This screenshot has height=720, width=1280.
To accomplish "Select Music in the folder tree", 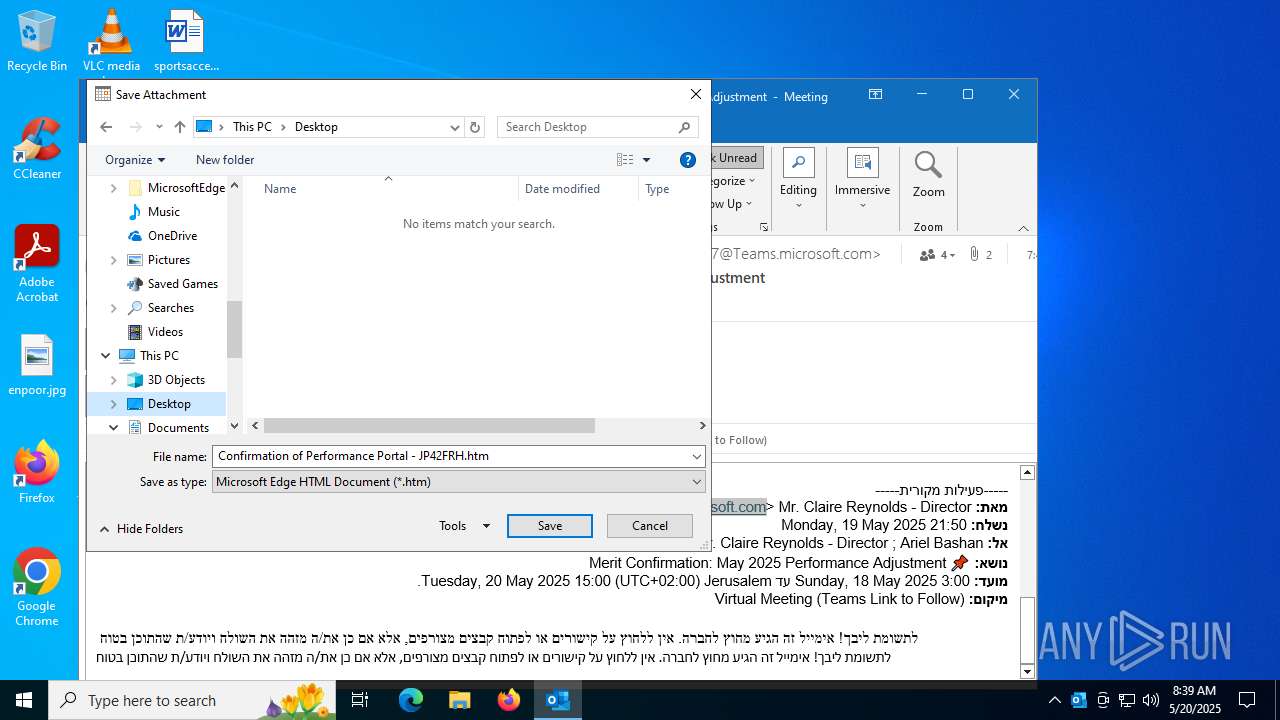I will tap(163, 212).
